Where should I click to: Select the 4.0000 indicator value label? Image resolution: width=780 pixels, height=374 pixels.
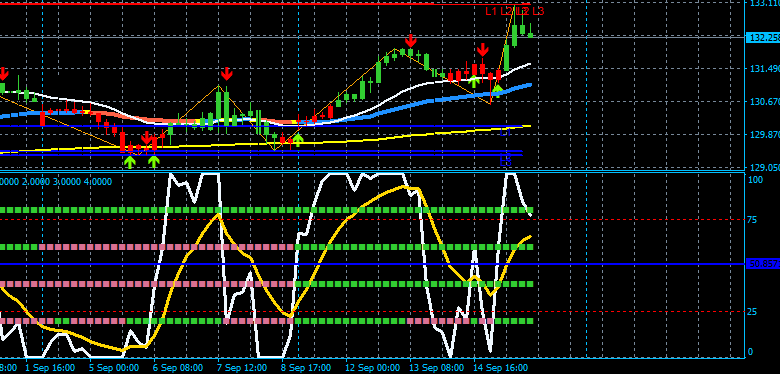pos(98,182)
